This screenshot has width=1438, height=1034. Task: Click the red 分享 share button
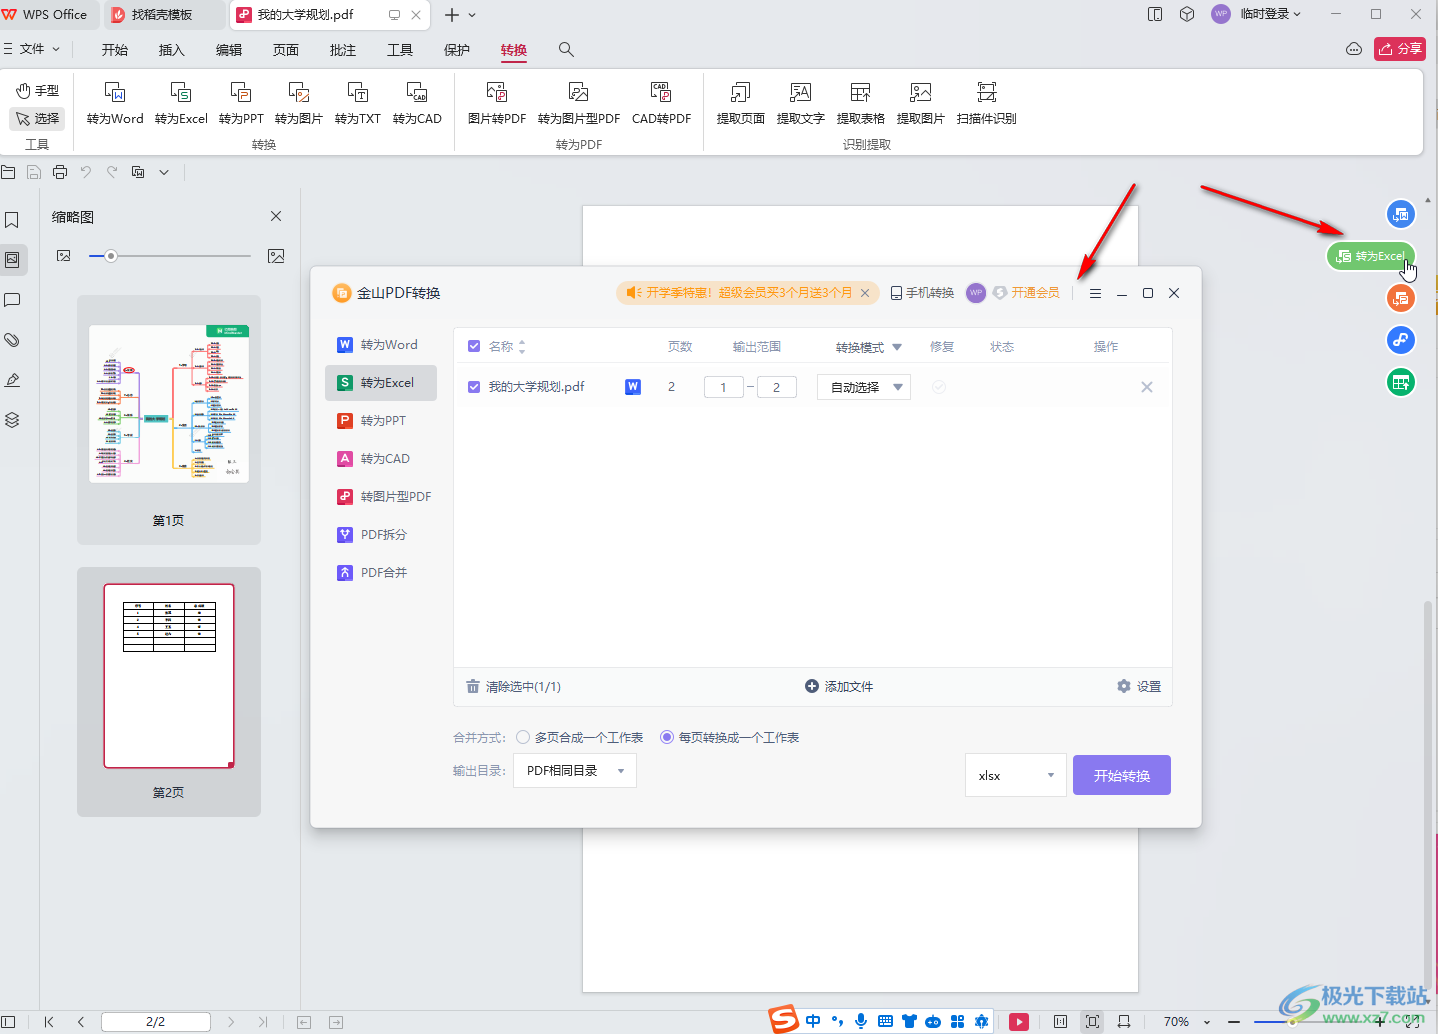1400,48
